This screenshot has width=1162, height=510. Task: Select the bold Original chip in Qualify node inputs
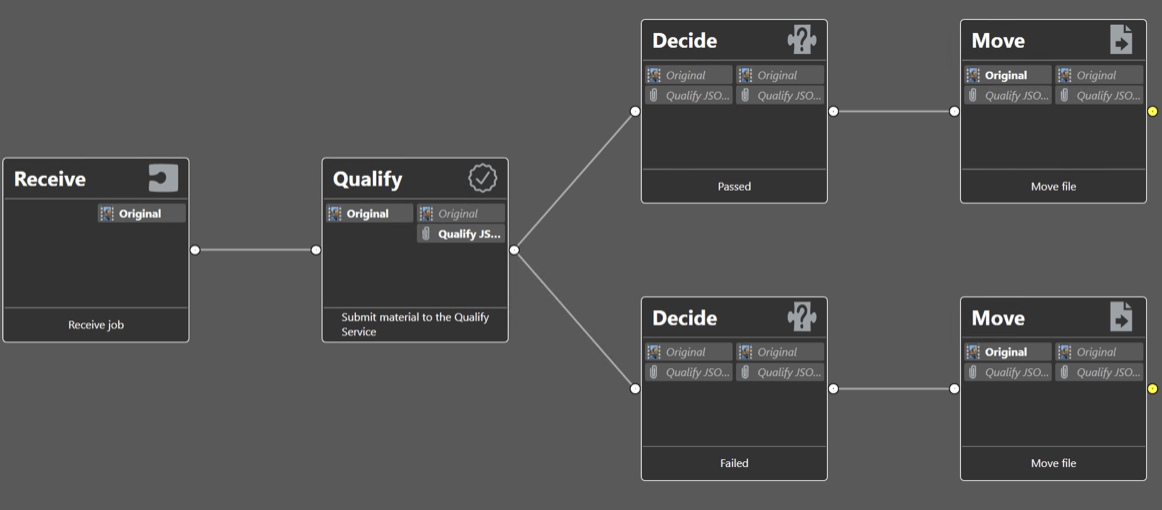click(370, 213)
